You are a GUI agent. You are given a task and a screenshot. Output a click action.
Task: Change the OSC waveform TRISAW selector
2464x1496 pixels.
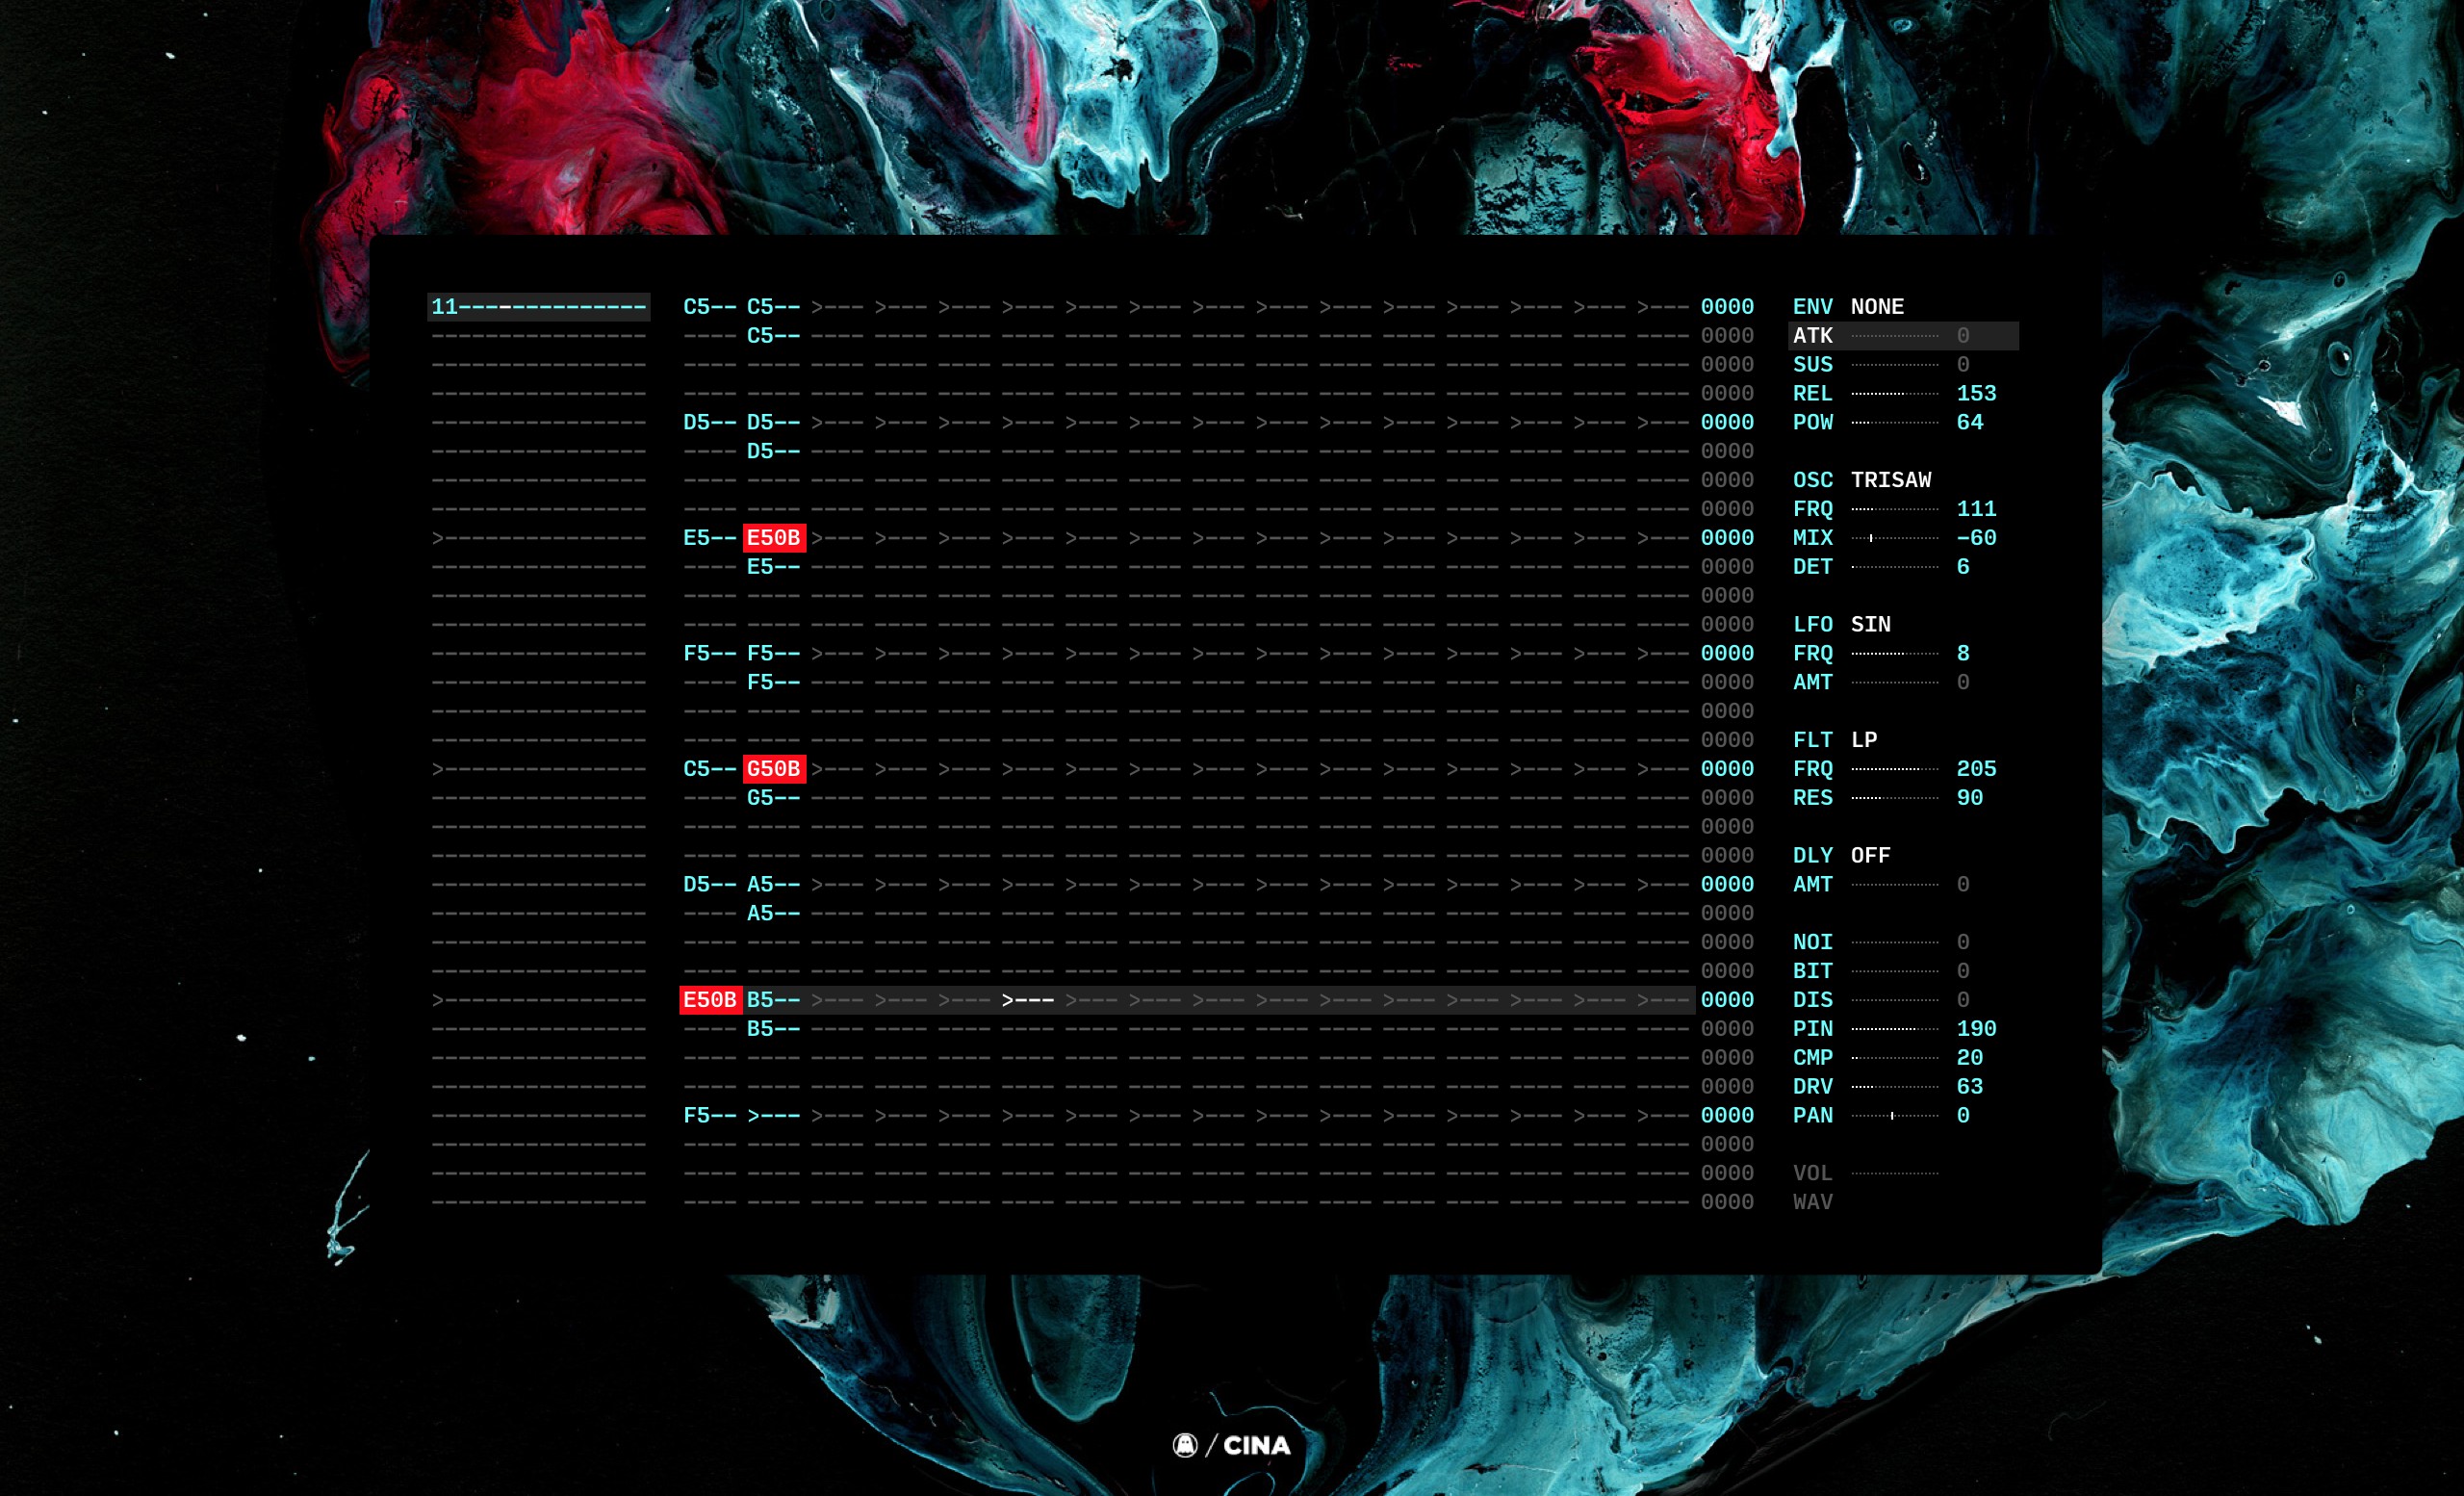tap(1890, 480)
